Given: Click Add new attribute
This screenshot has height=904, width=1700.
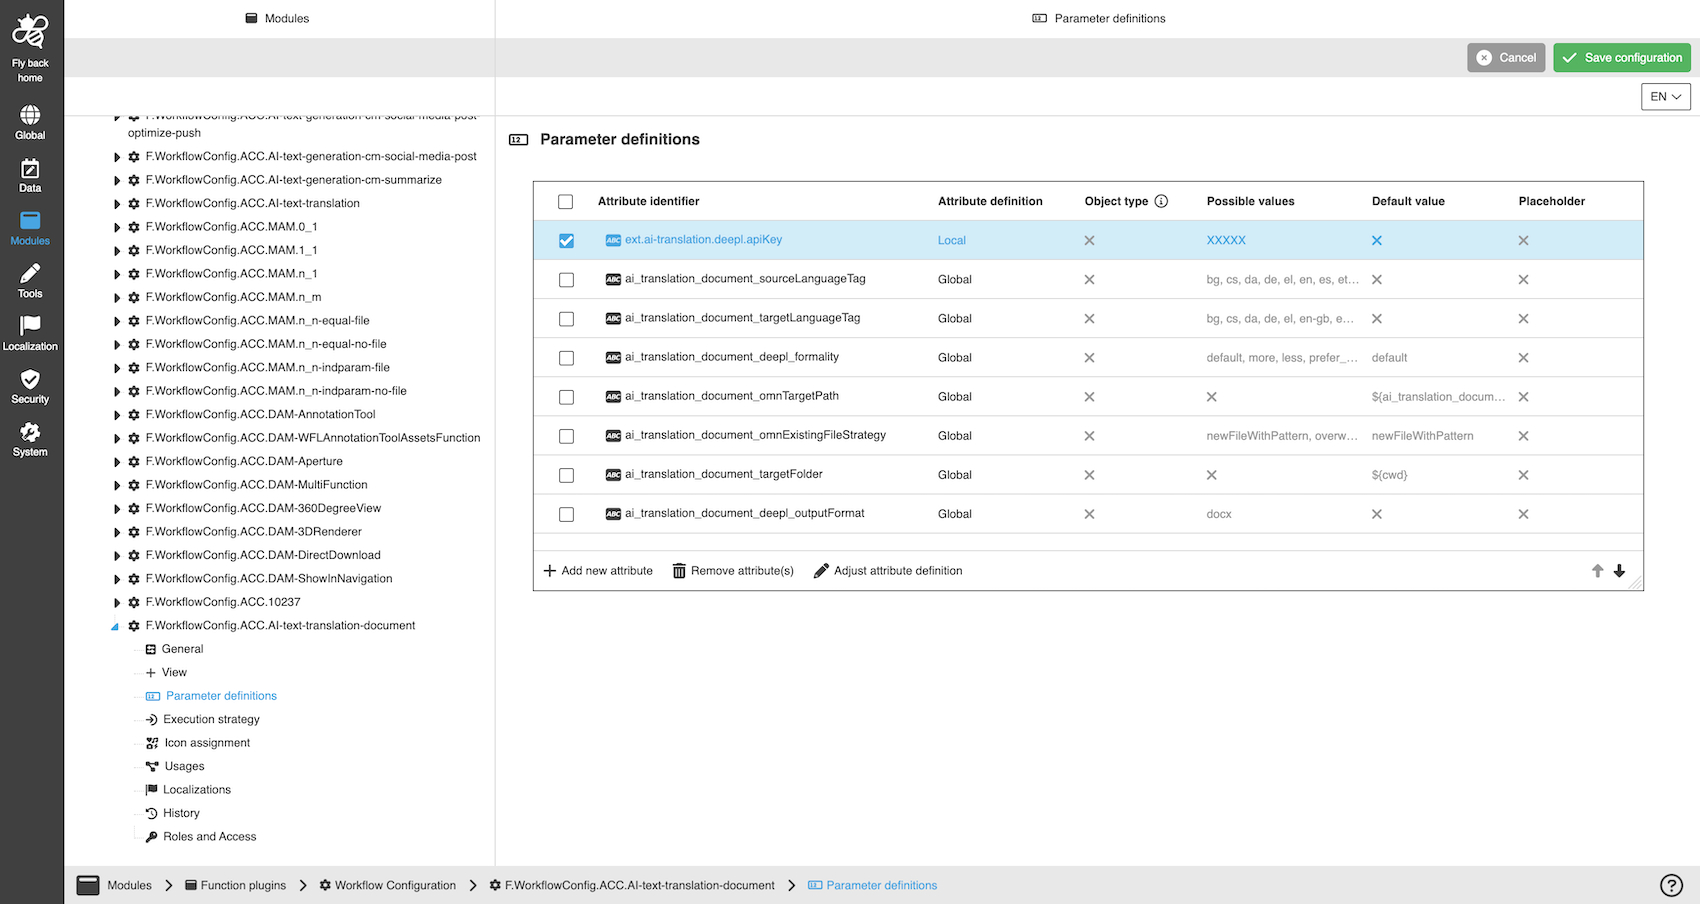Looking at the screenshot, I should click(x=598, y=571).
